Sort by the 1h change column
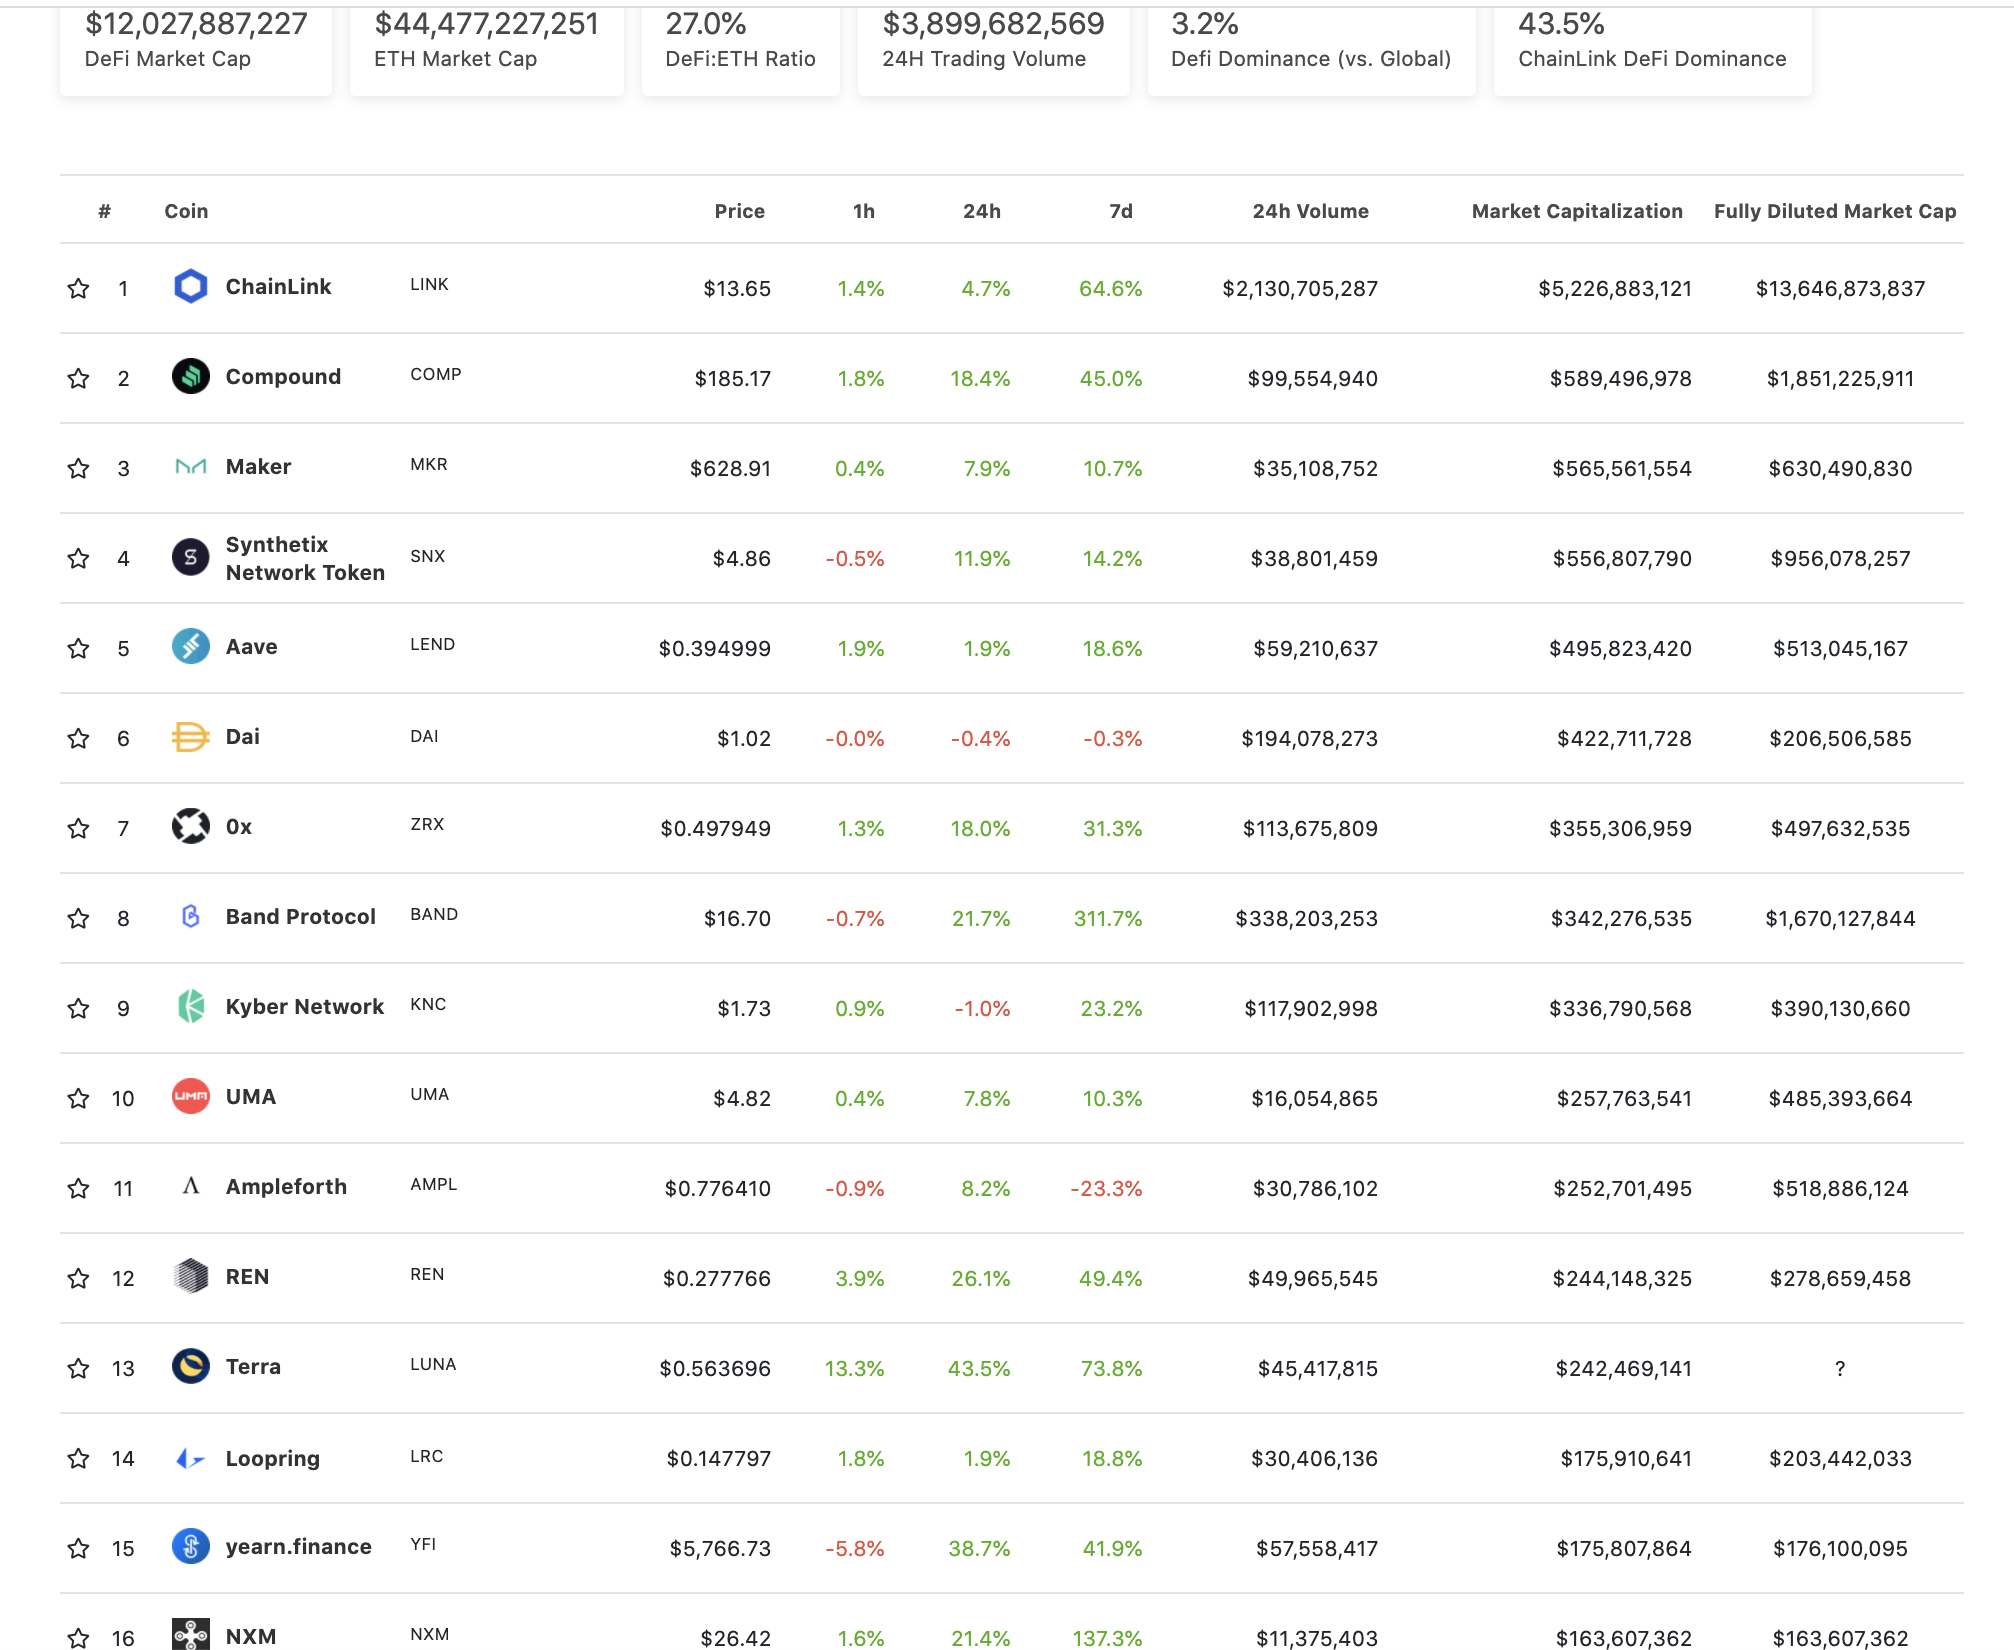2014x1650 pixels. (863, 211)
